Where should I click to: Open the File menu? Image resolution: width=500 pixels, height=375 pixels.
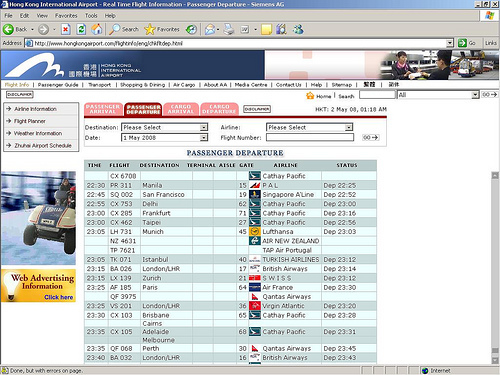pyautogui.click(x=8, y=15)
